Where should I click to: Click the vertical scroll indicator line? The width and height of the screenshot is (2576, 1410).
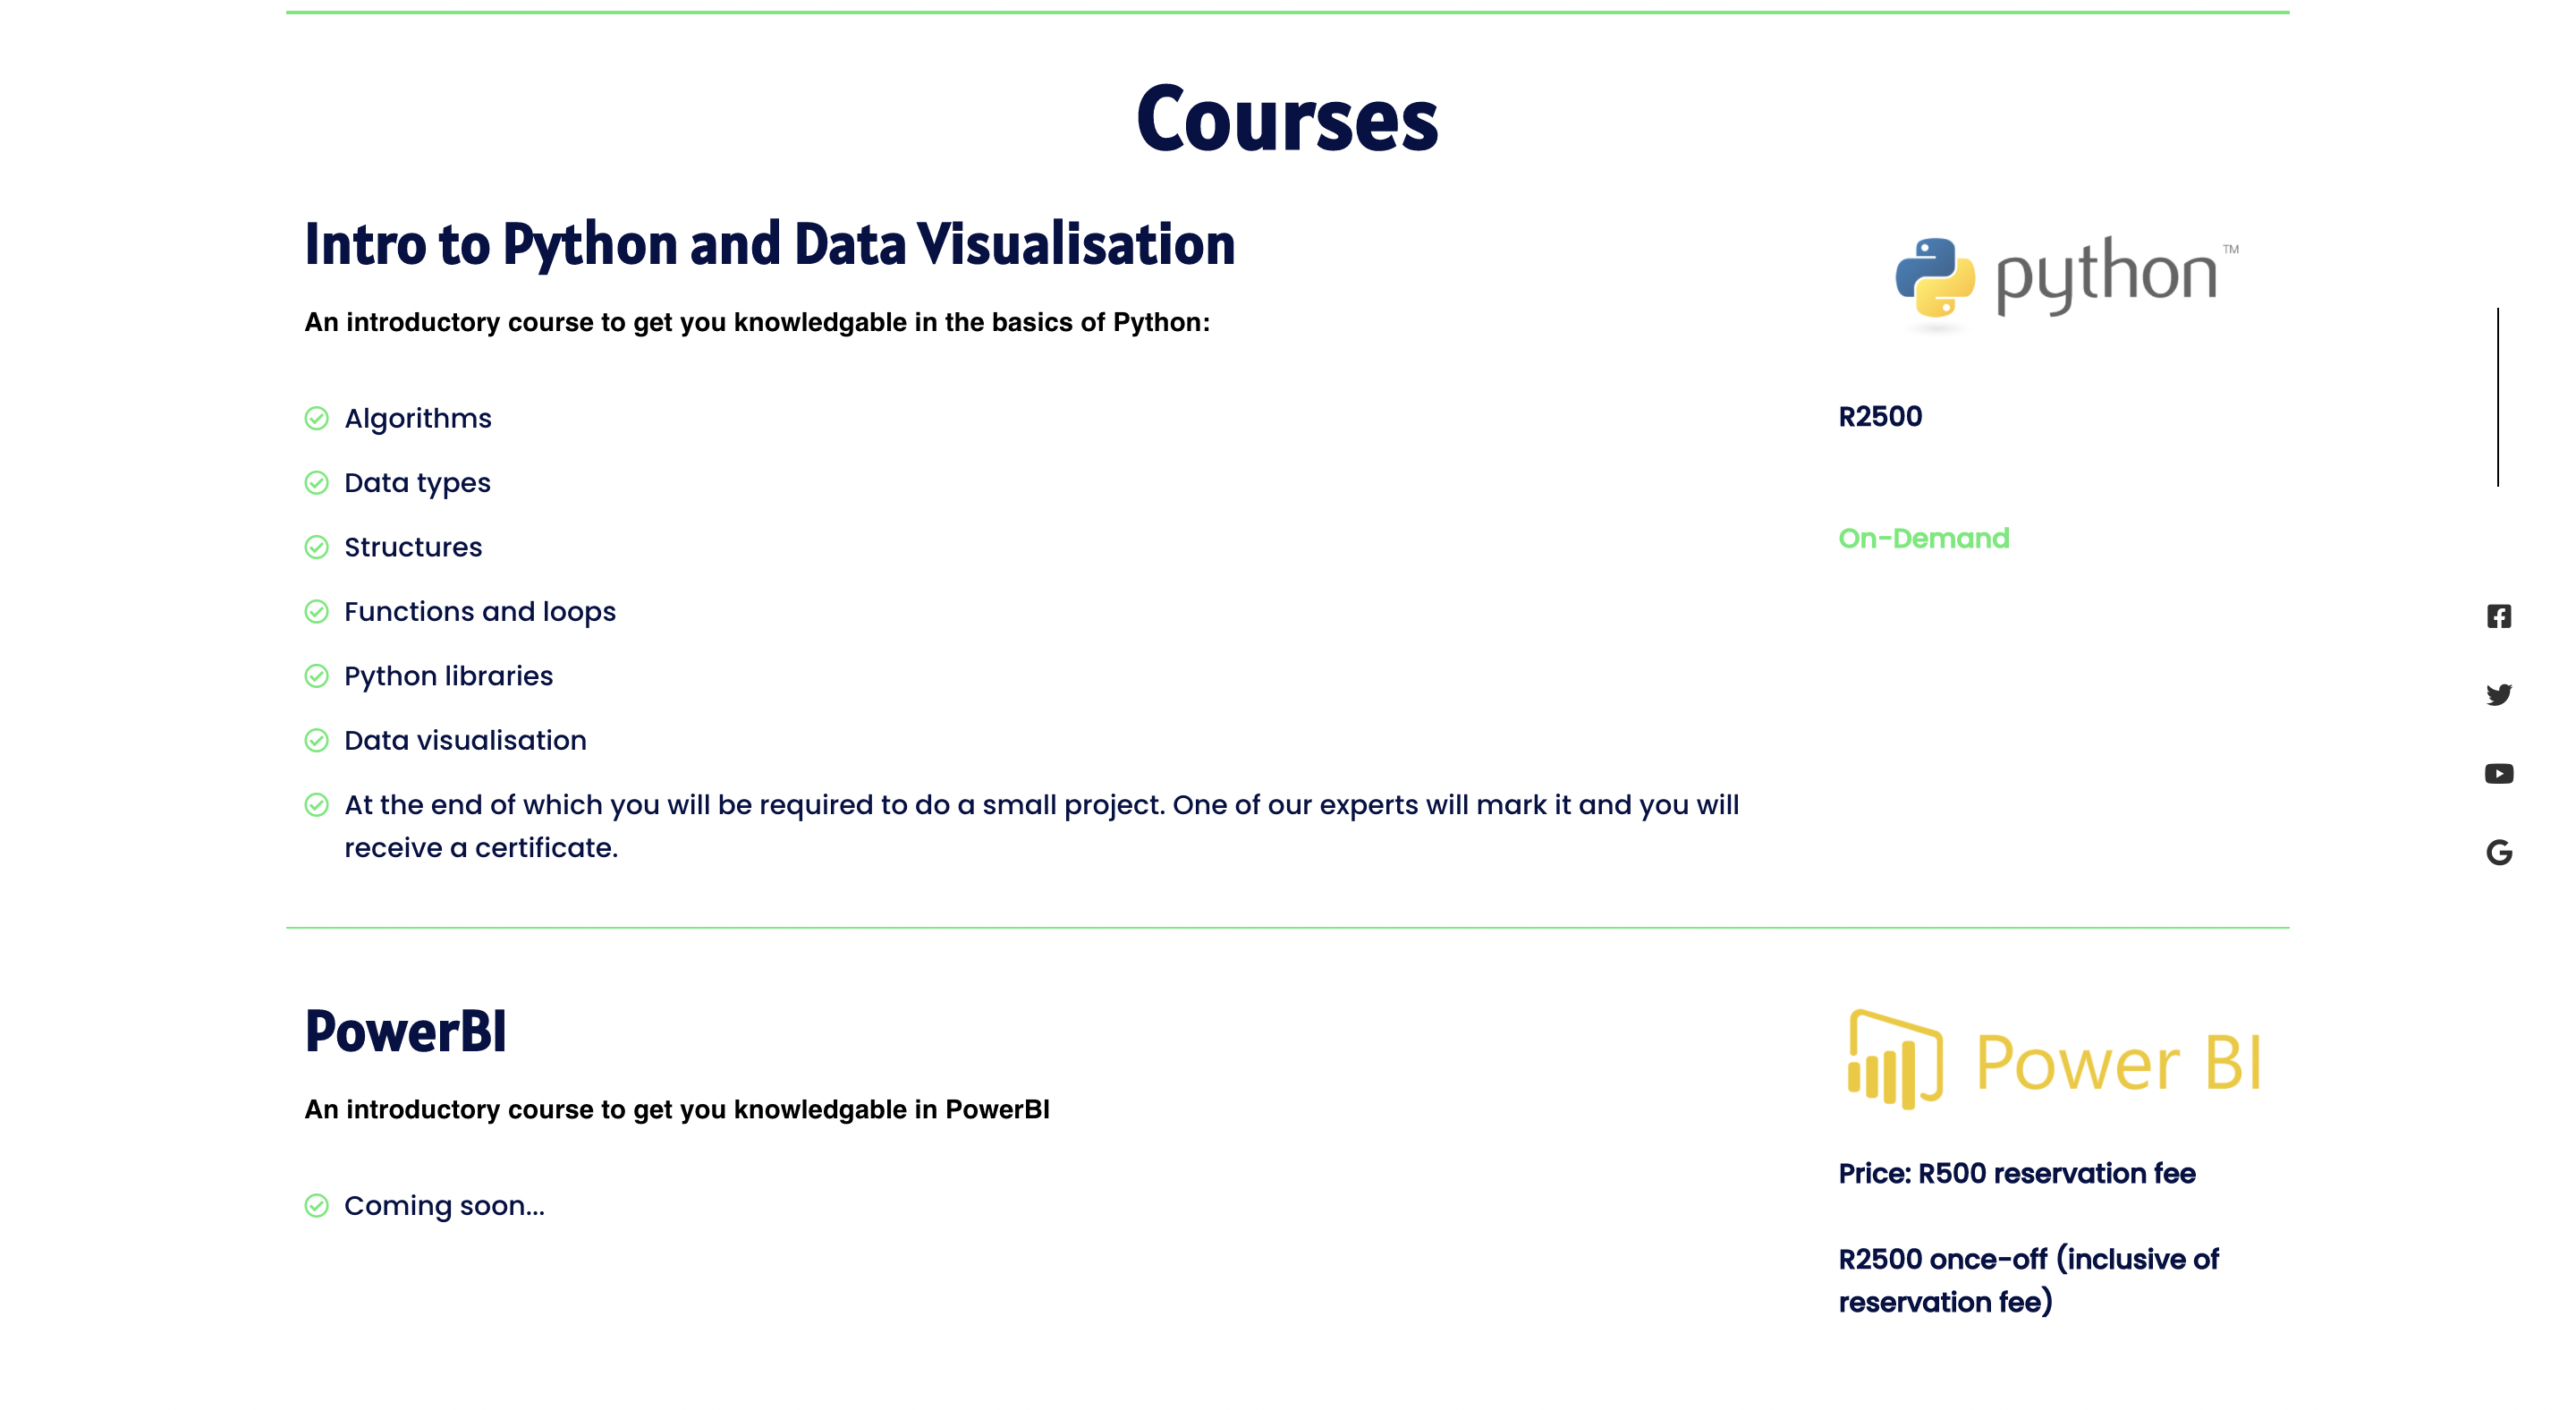click(x=2497, y=397)
